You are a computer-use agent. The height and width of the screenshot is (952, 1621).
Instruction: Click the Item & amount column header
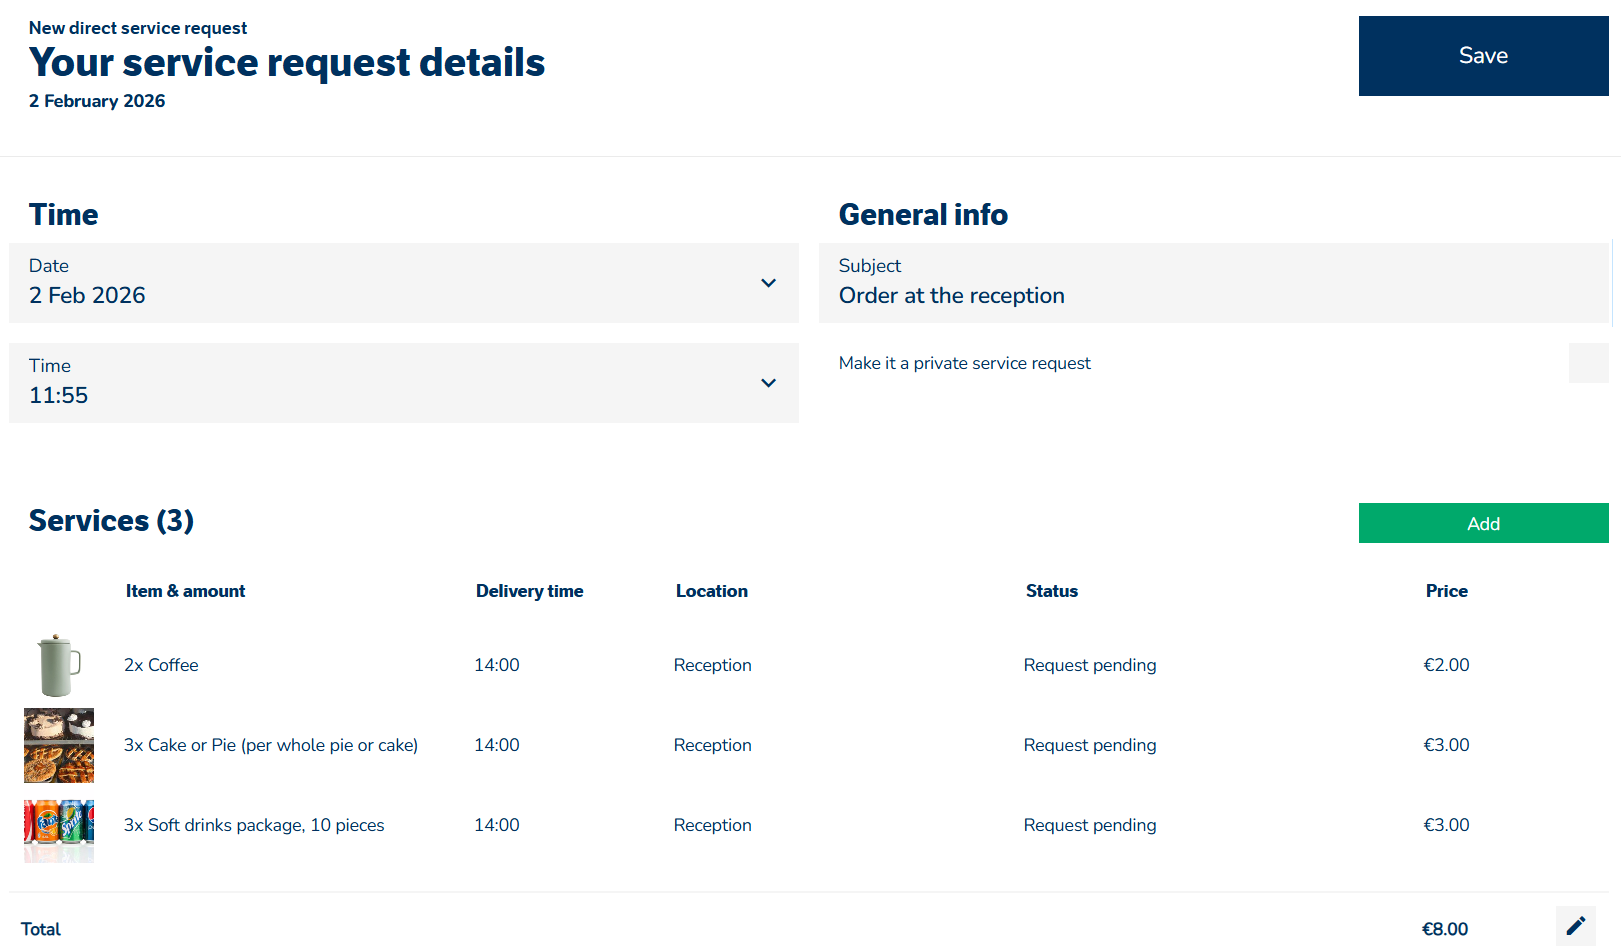[x=185, y=591]
